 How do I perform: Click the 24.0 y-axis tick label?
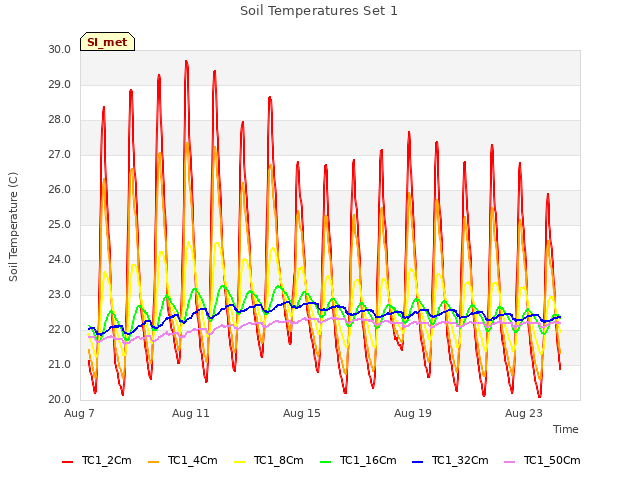click(x=60, y=260)
